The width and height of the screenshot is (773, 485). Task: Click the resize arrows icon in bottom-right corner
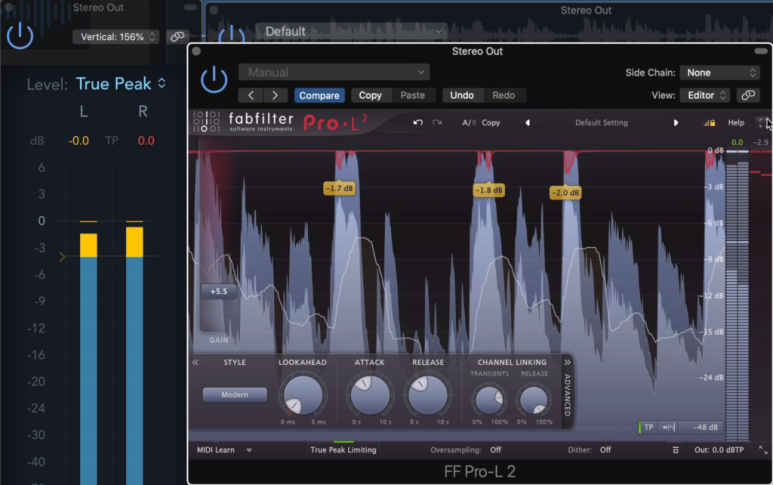click(x=763, y=450)
